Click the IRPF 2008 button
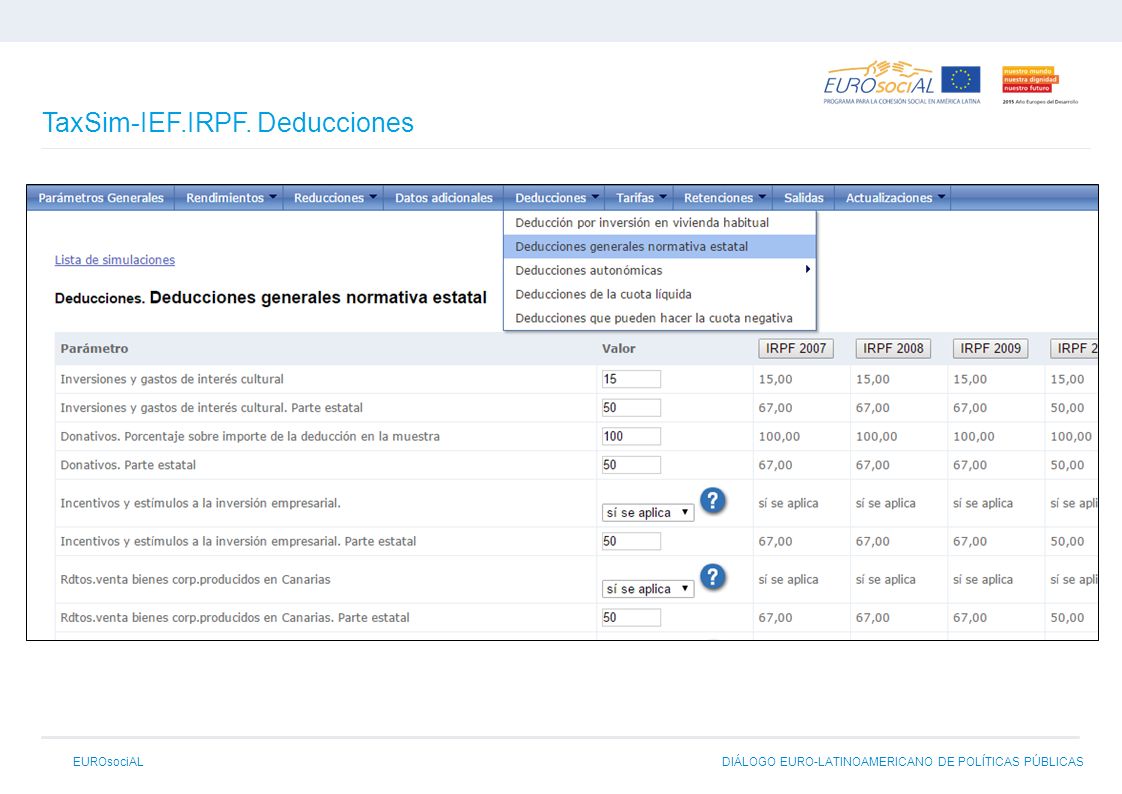The image size is (1122, 794). [x=893, y=348]
